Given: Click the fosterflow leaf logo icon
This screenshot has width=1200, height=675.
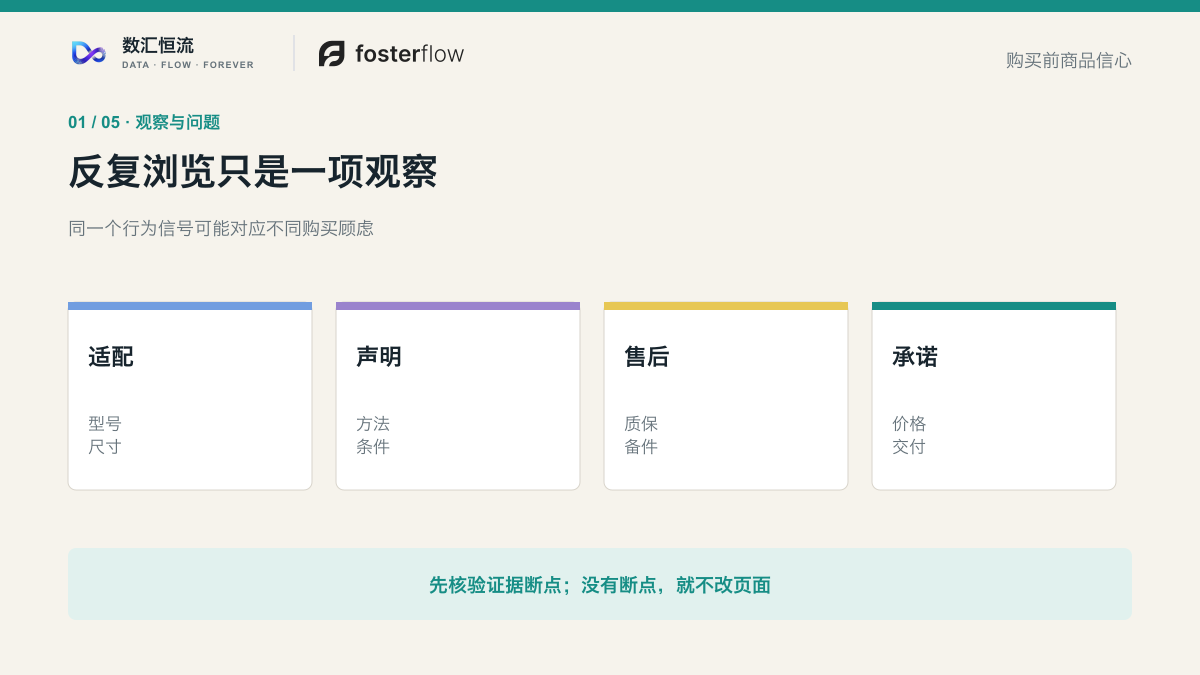Looking at the screenshot, I should pyautogui.click(x=332, y=54).
